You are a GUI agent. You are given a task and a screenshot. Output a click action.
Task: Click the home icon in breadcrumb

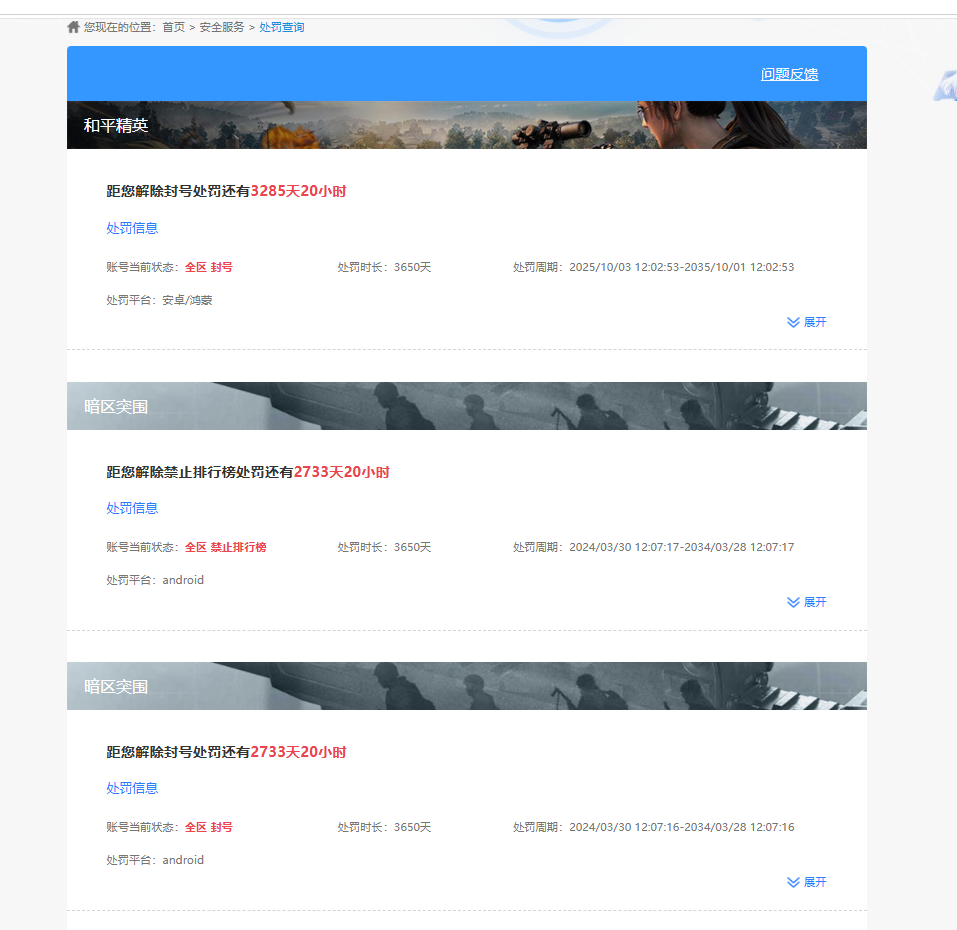pos(73,27)
